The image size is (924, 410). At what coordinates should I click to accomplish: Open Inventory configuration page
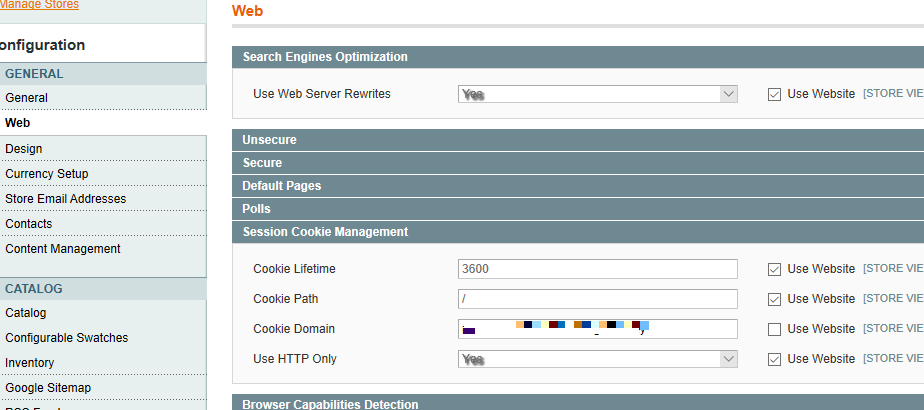tap(30, 363)
